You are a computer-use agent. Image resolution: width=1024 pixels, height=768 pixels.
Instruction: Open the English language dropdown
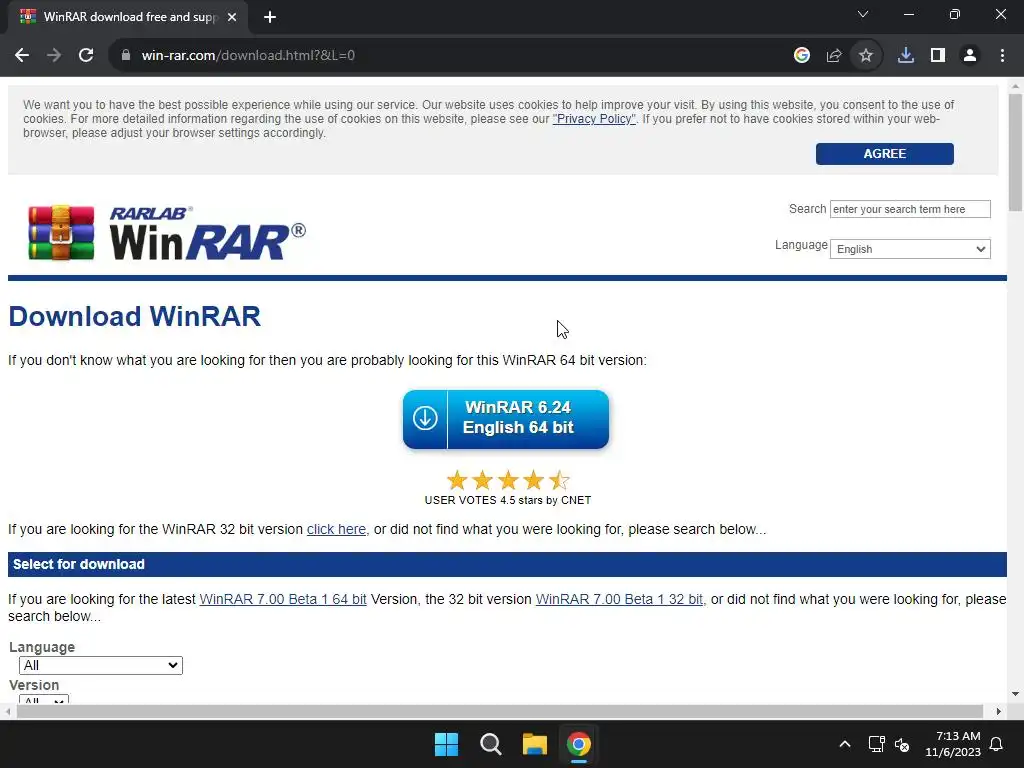coord(910,249)
